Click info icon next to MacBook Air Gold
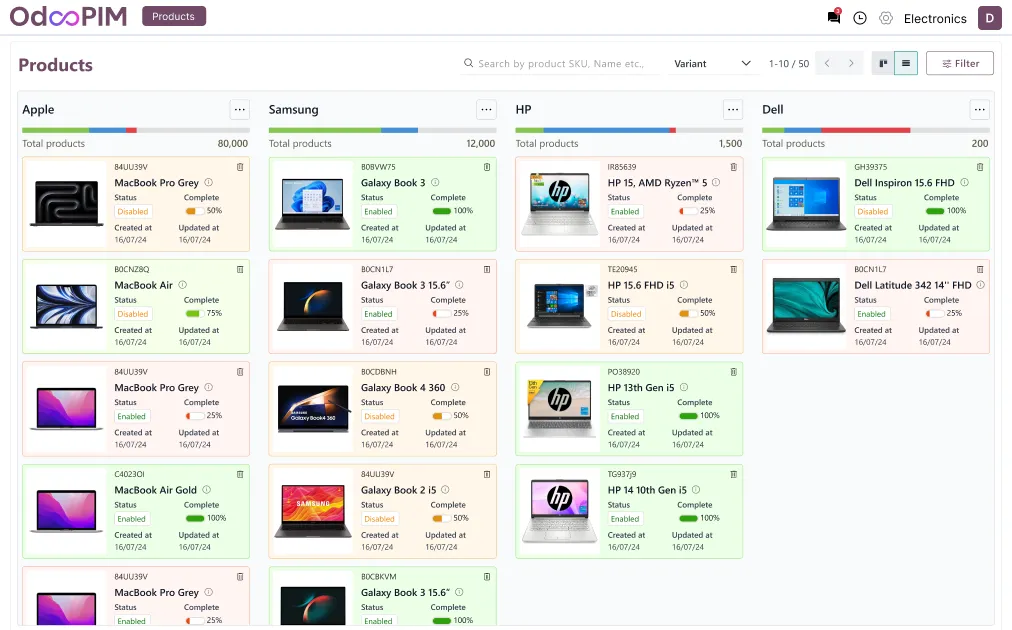 207,490
